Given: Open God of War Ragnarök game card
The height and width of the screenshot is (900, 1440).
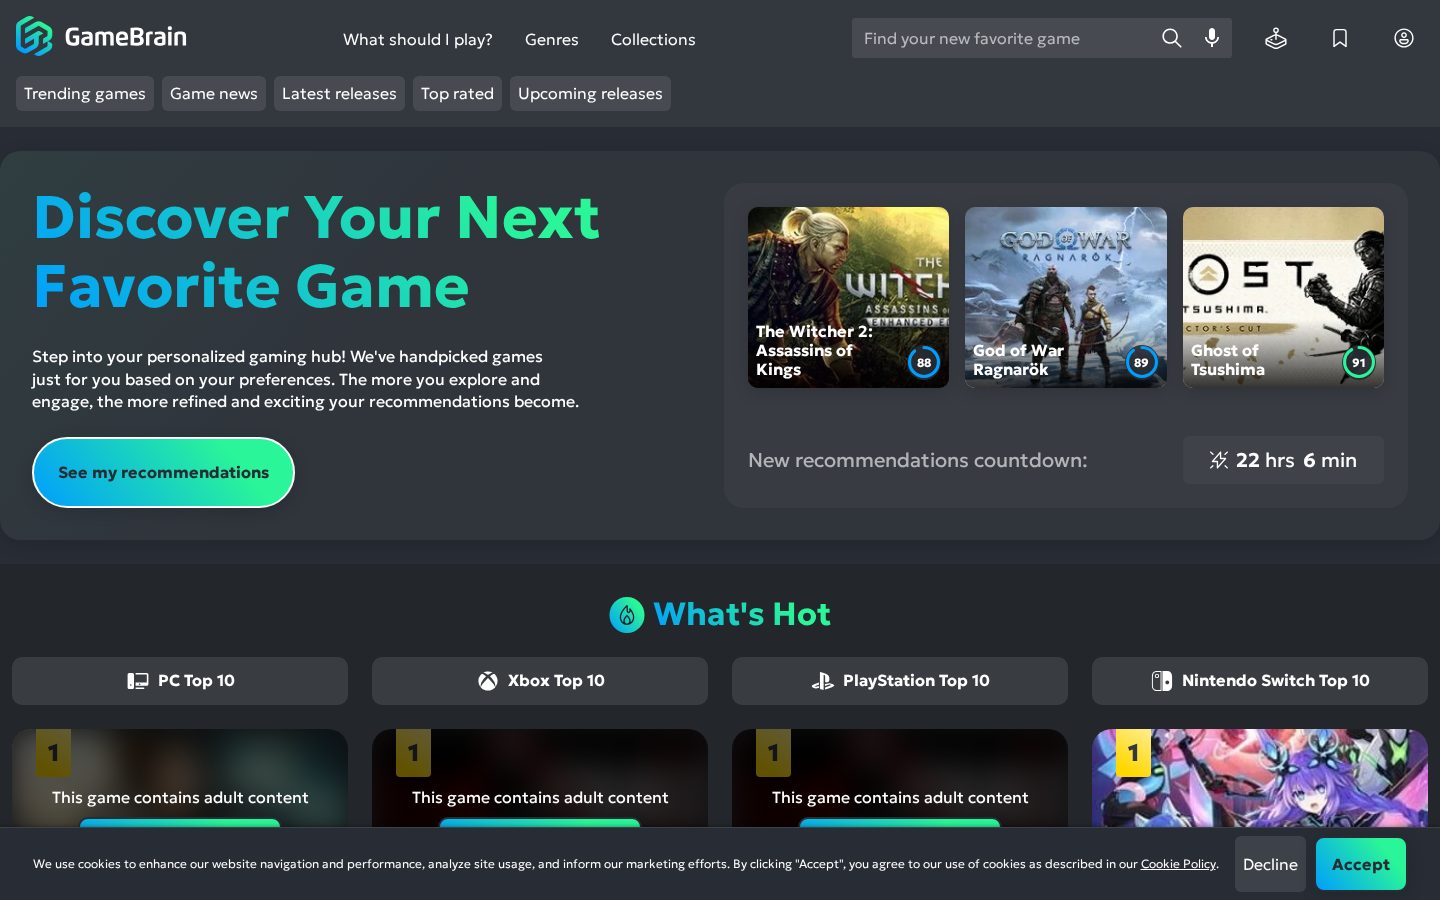Looking at the screenshot, I should pos(1066,297).
